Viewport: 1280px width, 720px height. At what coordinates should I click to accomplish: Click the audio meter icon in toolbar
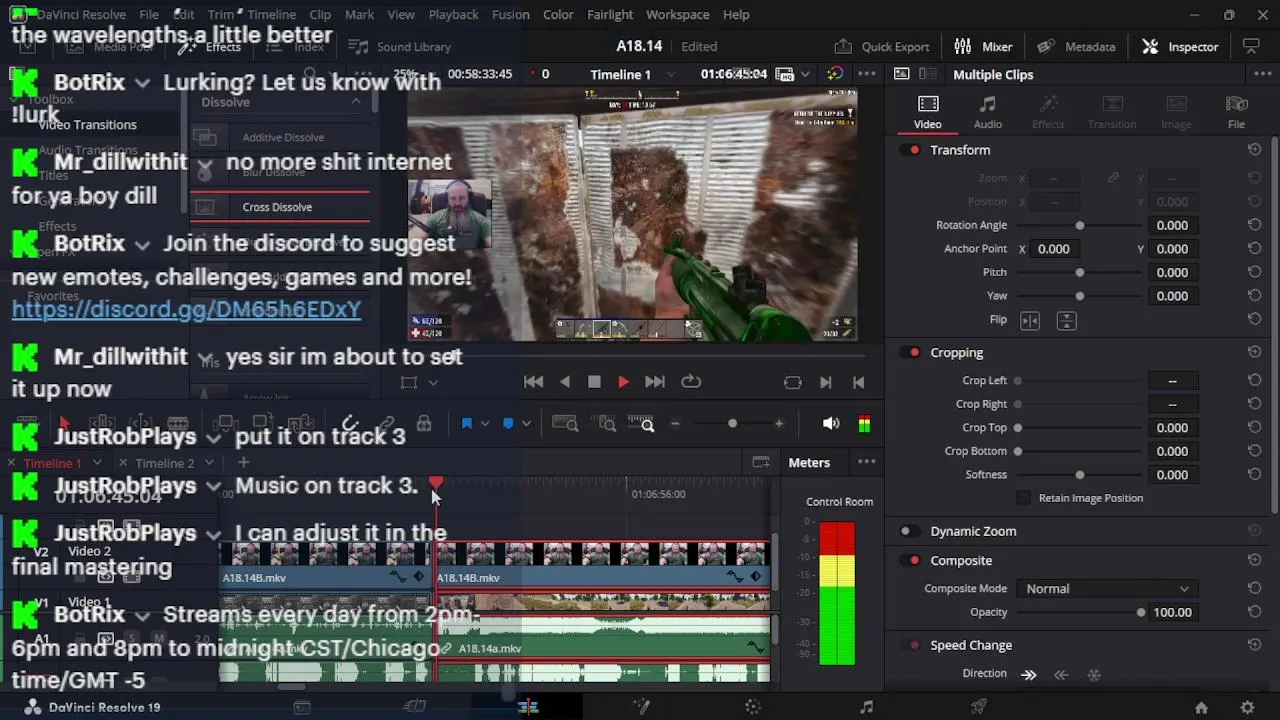[x=864, y=424]
